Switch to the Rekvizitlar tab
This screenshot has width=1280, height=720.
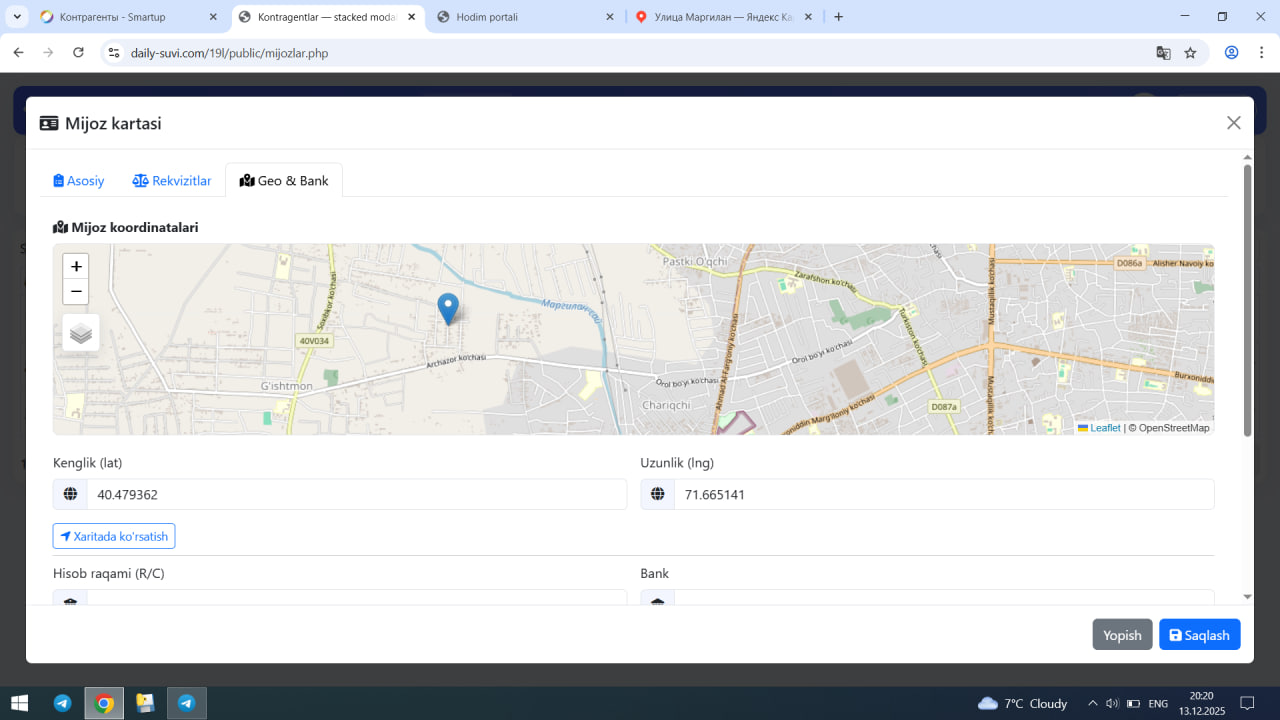pos(172,181)
